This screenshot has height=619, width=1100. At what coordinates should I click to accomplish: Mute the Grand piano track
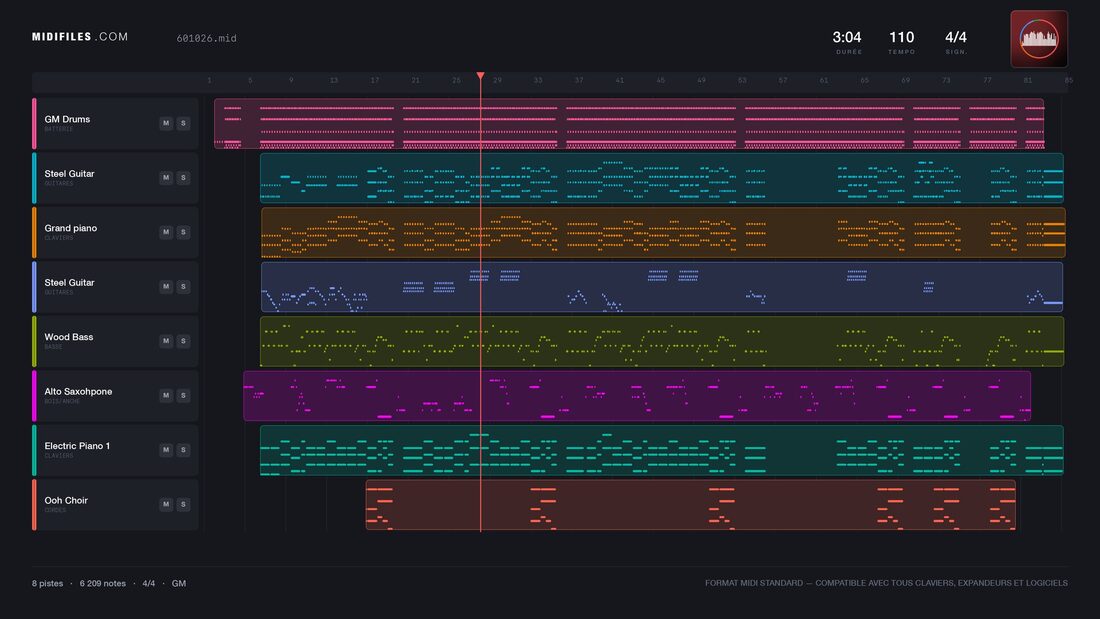coord(166,232)
